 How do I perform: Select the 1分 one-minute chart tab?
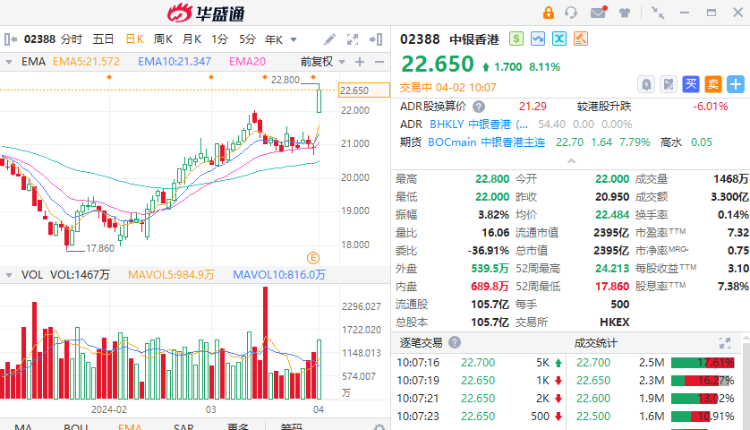click(x=220, y=39)
